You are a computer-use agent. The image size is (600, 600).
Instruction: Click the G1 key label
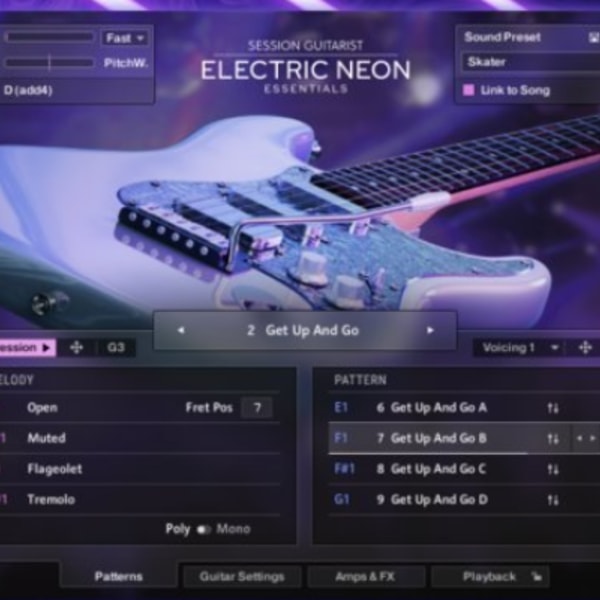342,499
